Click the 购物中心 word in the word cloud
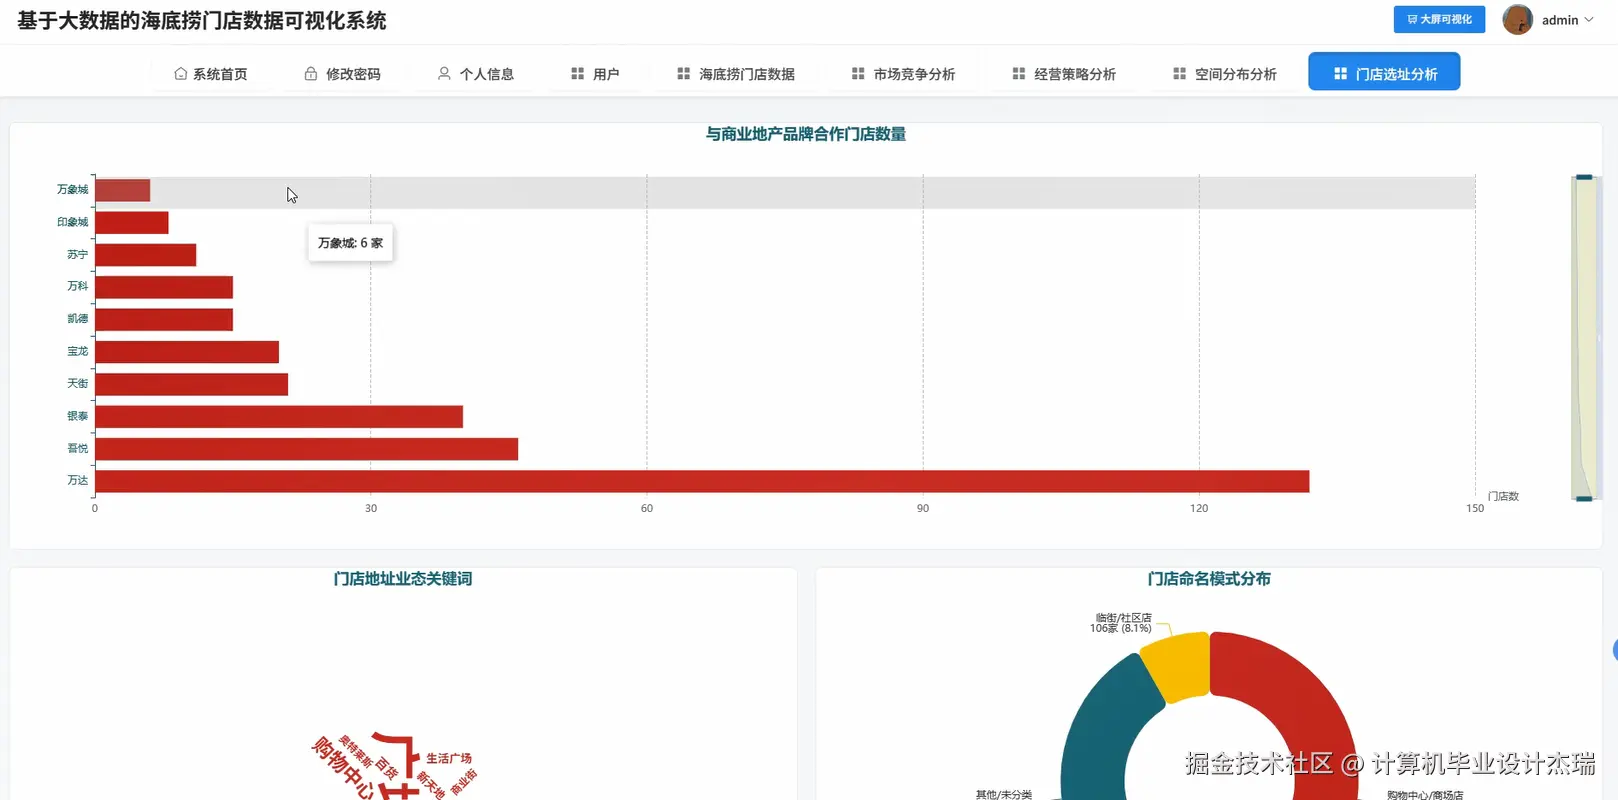1618x800 pixels. pos(344,767)
